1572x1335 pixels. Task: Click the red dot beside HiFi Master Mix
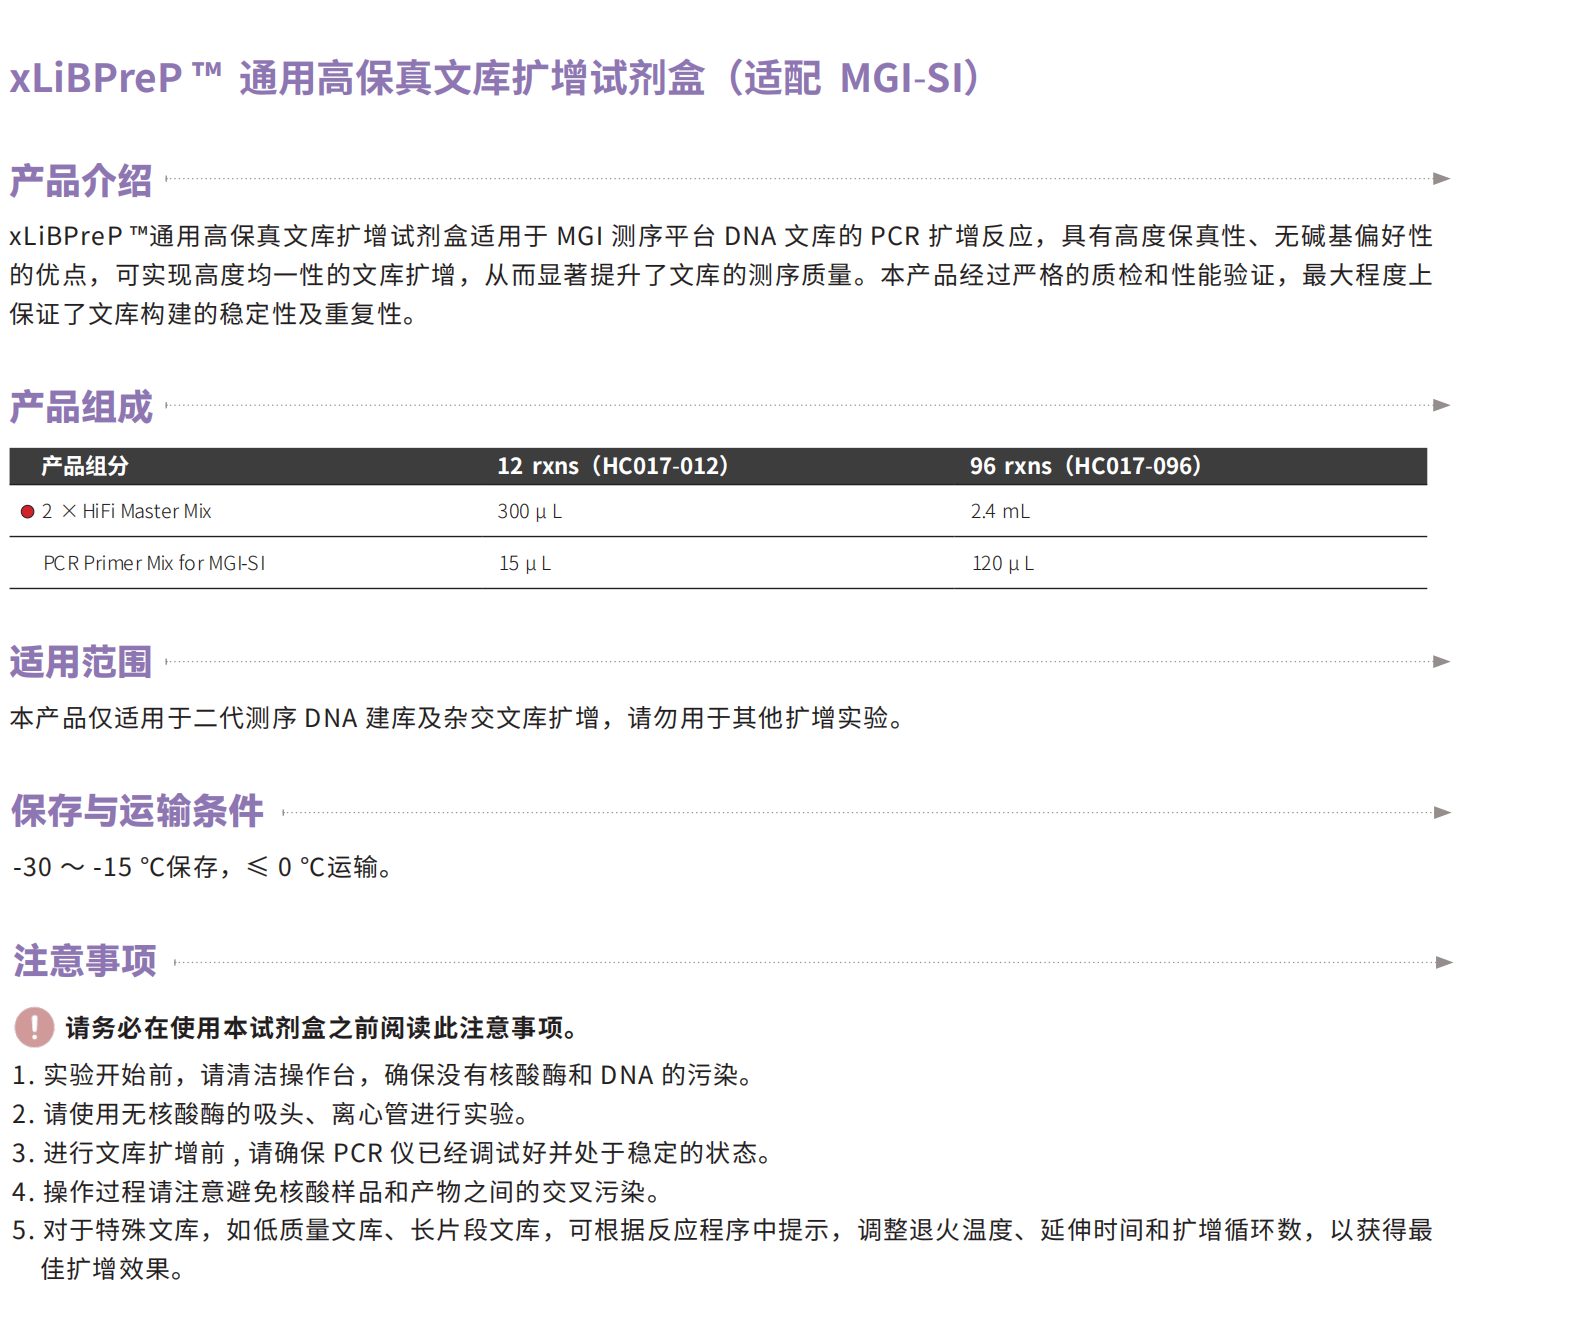27,512
